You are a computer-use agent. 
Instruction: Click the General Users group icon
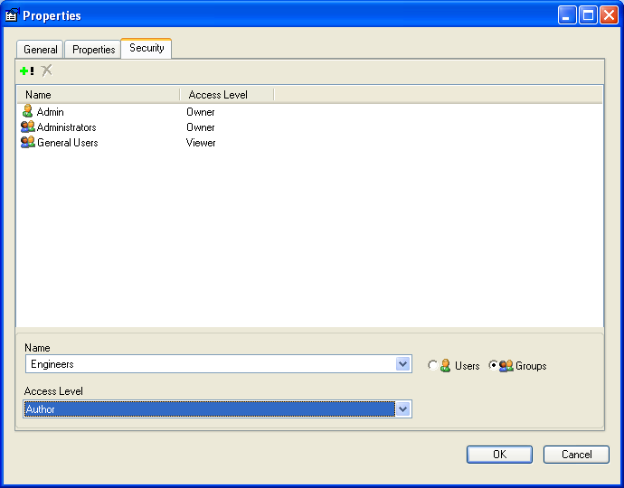point(27,143)
